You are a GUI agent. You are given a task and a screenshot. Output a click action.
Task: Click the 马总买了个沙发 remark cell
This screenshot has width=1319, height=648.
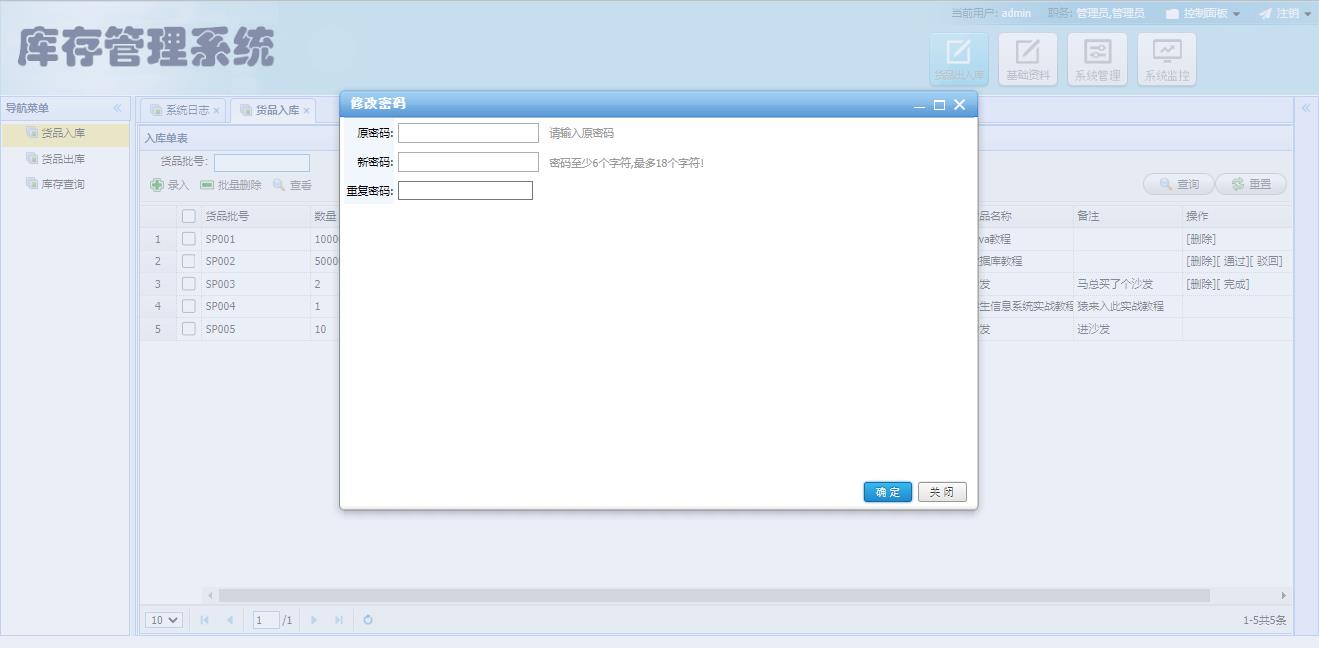click(x=1128, y=284)
